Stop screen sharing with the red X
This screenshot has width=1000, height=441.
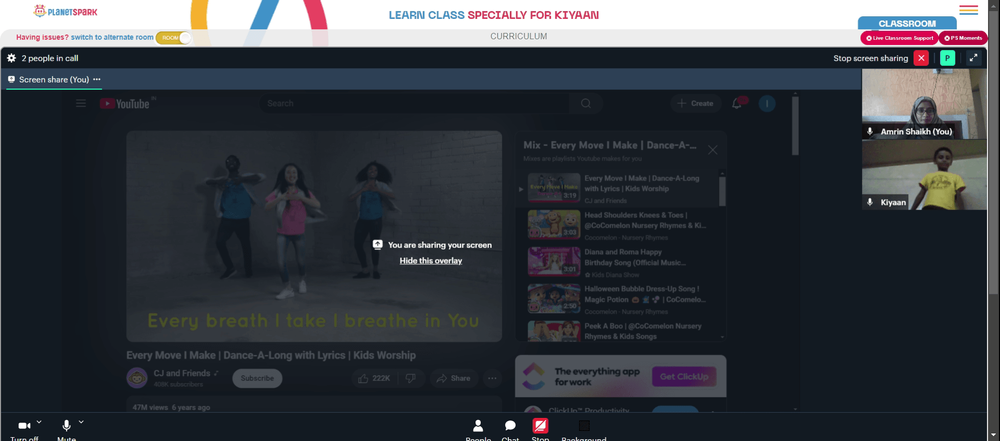click(x=921, y=58)
